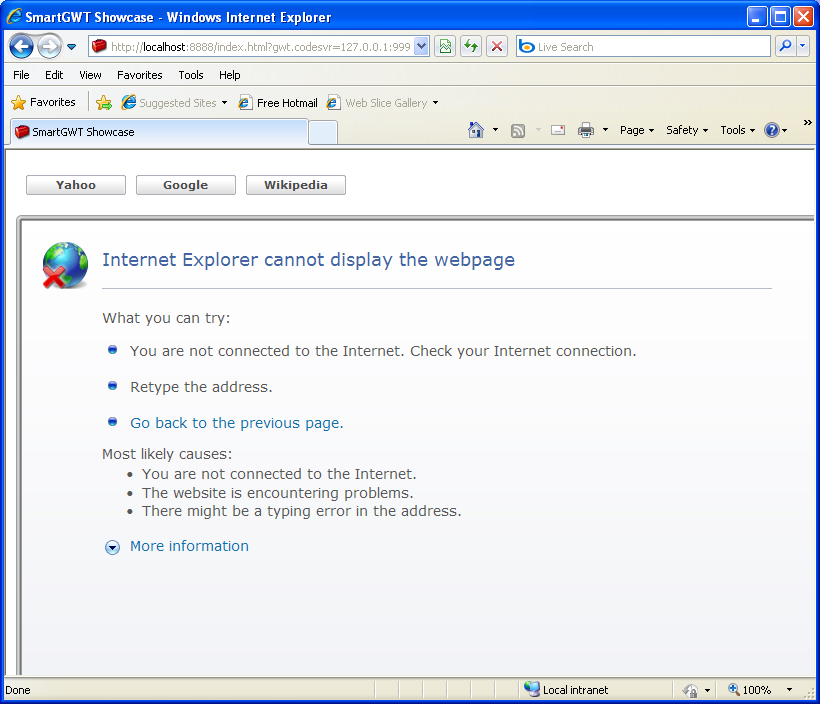820x704 pixels.
Task: Open the Favorites menu
Action: [140, 75]
